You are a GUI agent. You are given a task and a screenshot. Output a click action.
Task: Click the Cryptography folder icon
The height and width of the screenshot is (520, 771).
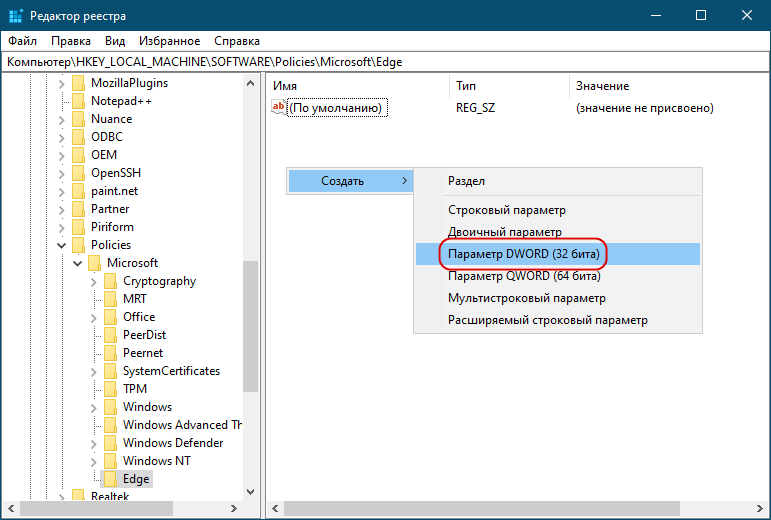111,281
